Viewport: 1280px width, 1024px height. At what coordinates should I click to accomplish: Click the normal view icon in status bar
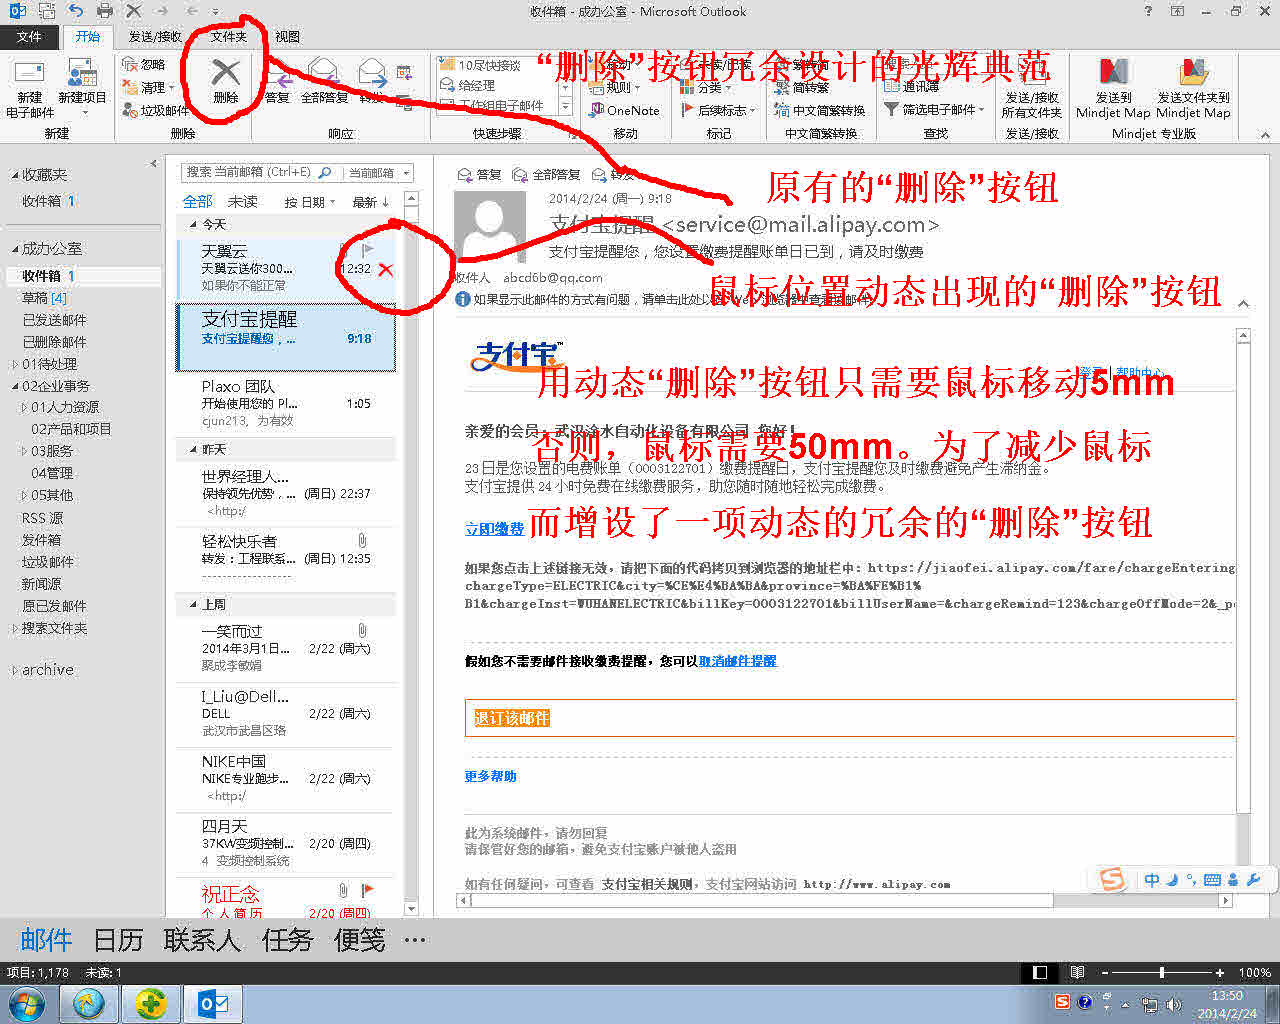click(1040, 972)
